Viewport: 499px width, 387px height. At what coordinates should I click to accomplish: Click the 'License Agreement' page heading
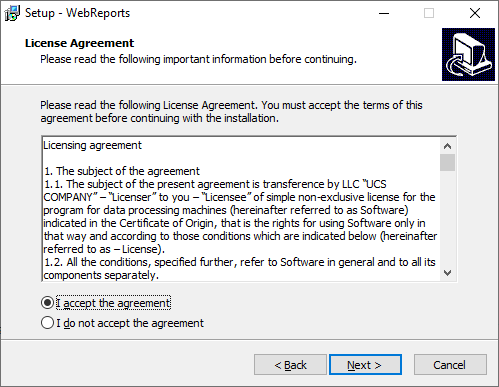(79, 43)
